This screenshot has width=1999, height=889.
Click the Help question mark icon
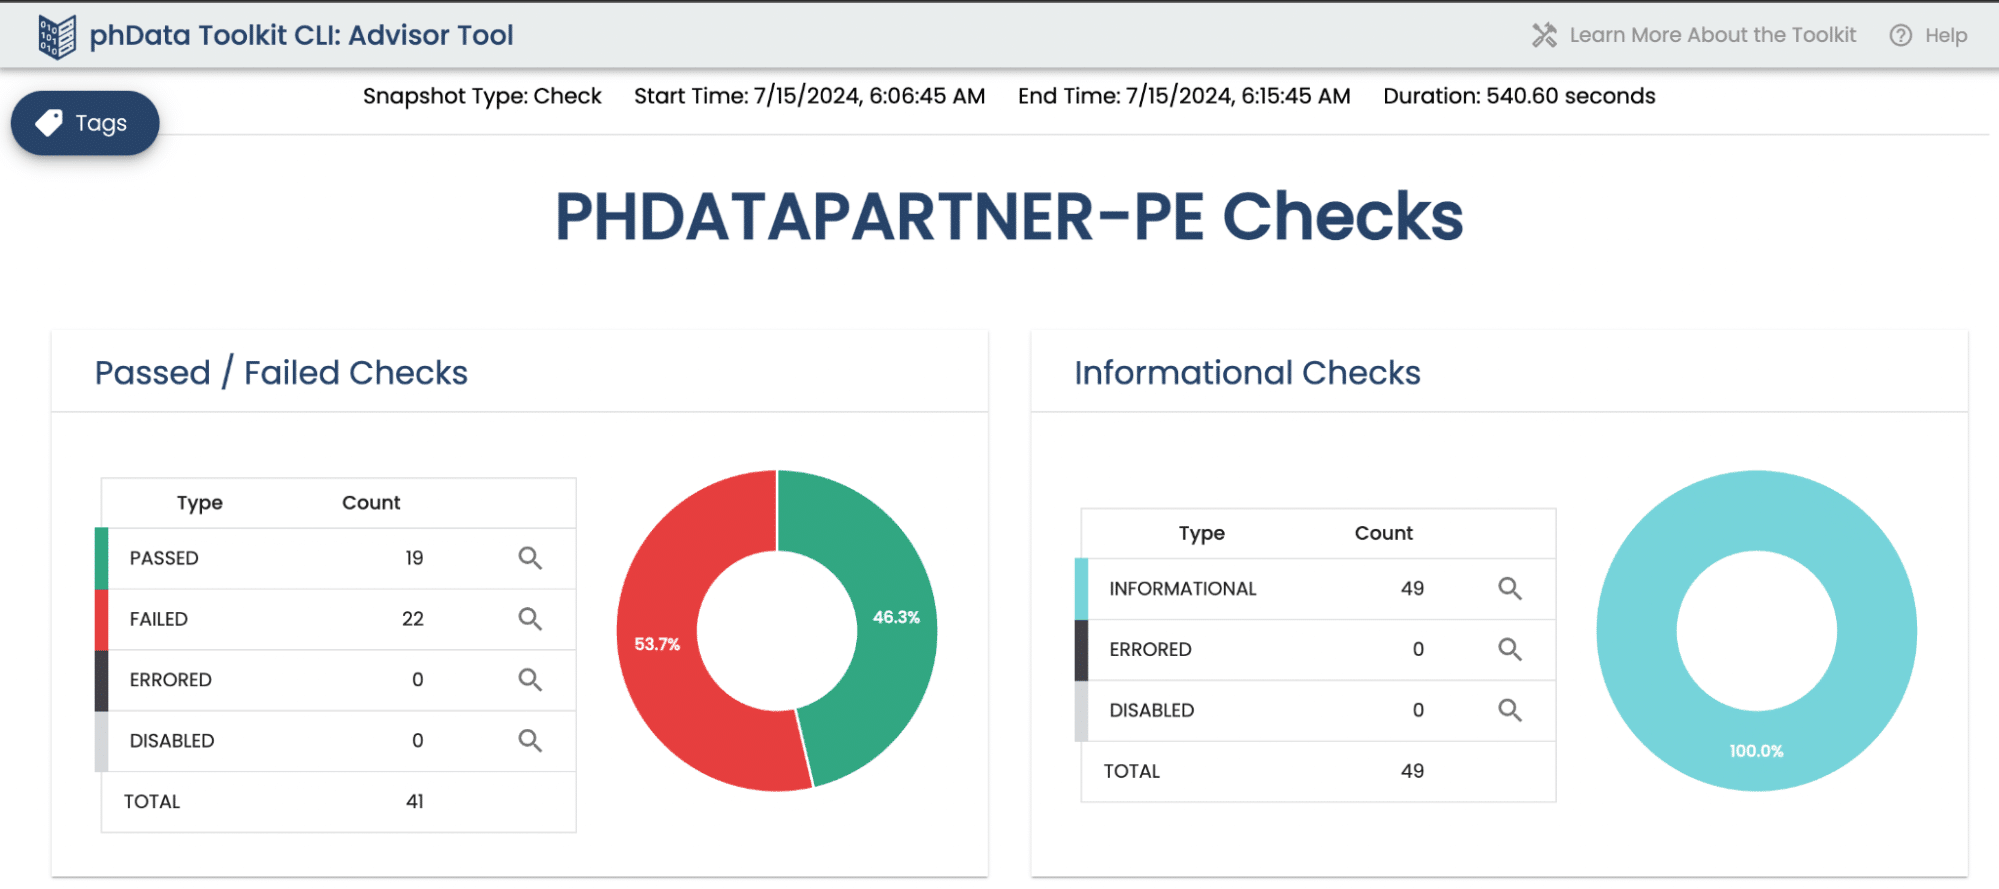click(x=1900, y=36)
